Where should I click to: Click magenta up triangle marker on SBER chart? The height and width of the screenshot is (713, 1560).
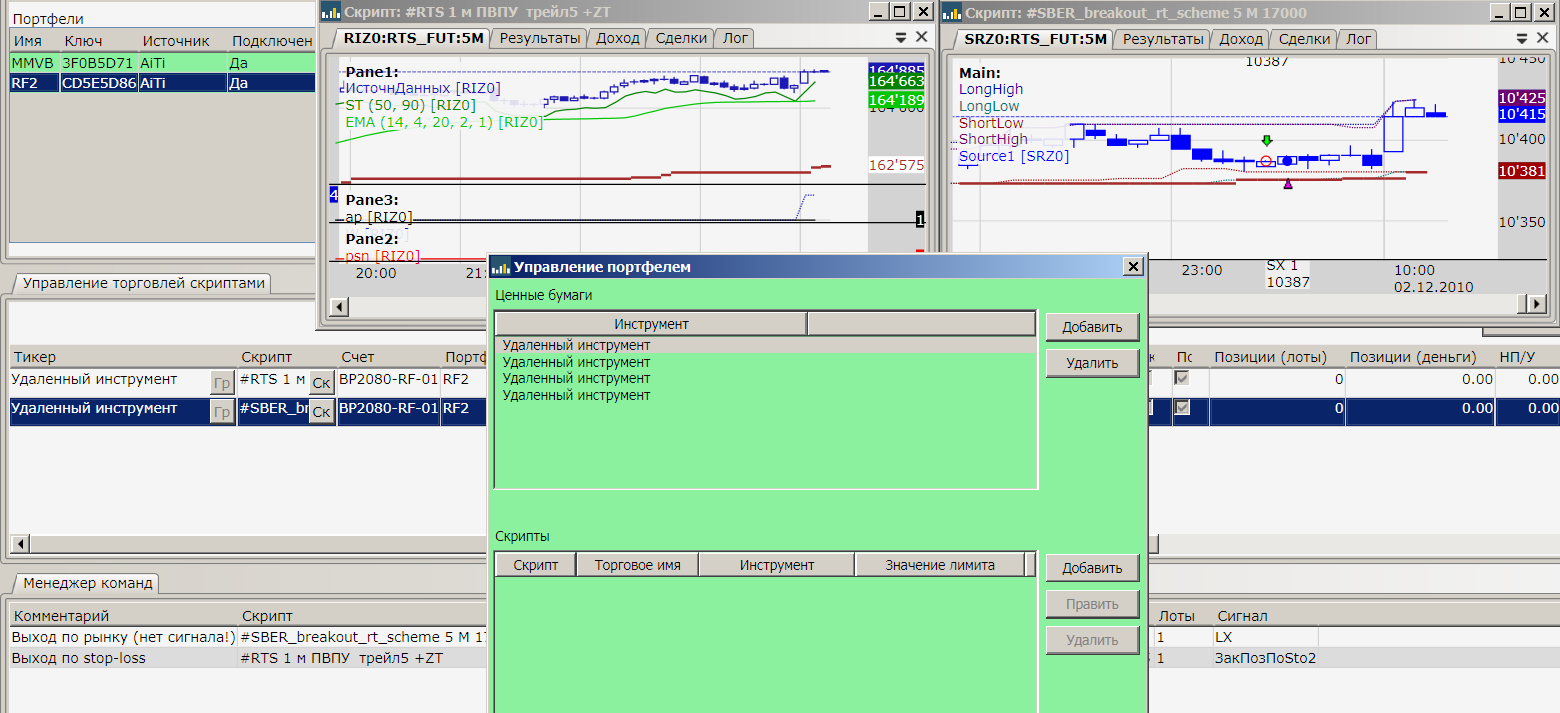(x=1288, y=184)
